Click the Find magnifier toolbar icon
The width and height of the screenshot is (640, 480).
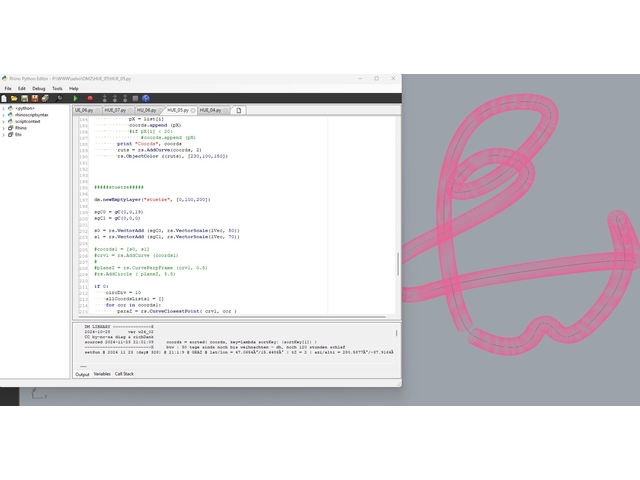coord(60,98)
